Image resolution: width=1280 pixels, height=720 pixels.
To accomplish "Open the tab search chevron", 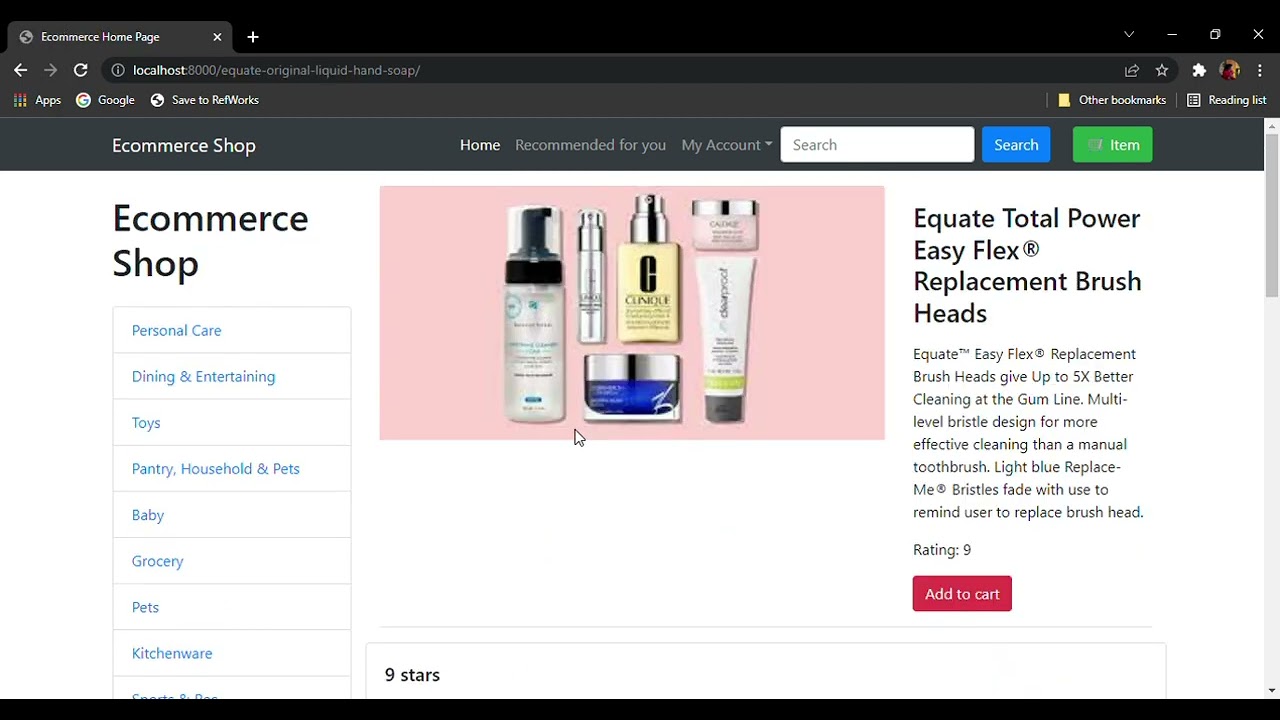I will point(1129,34).
